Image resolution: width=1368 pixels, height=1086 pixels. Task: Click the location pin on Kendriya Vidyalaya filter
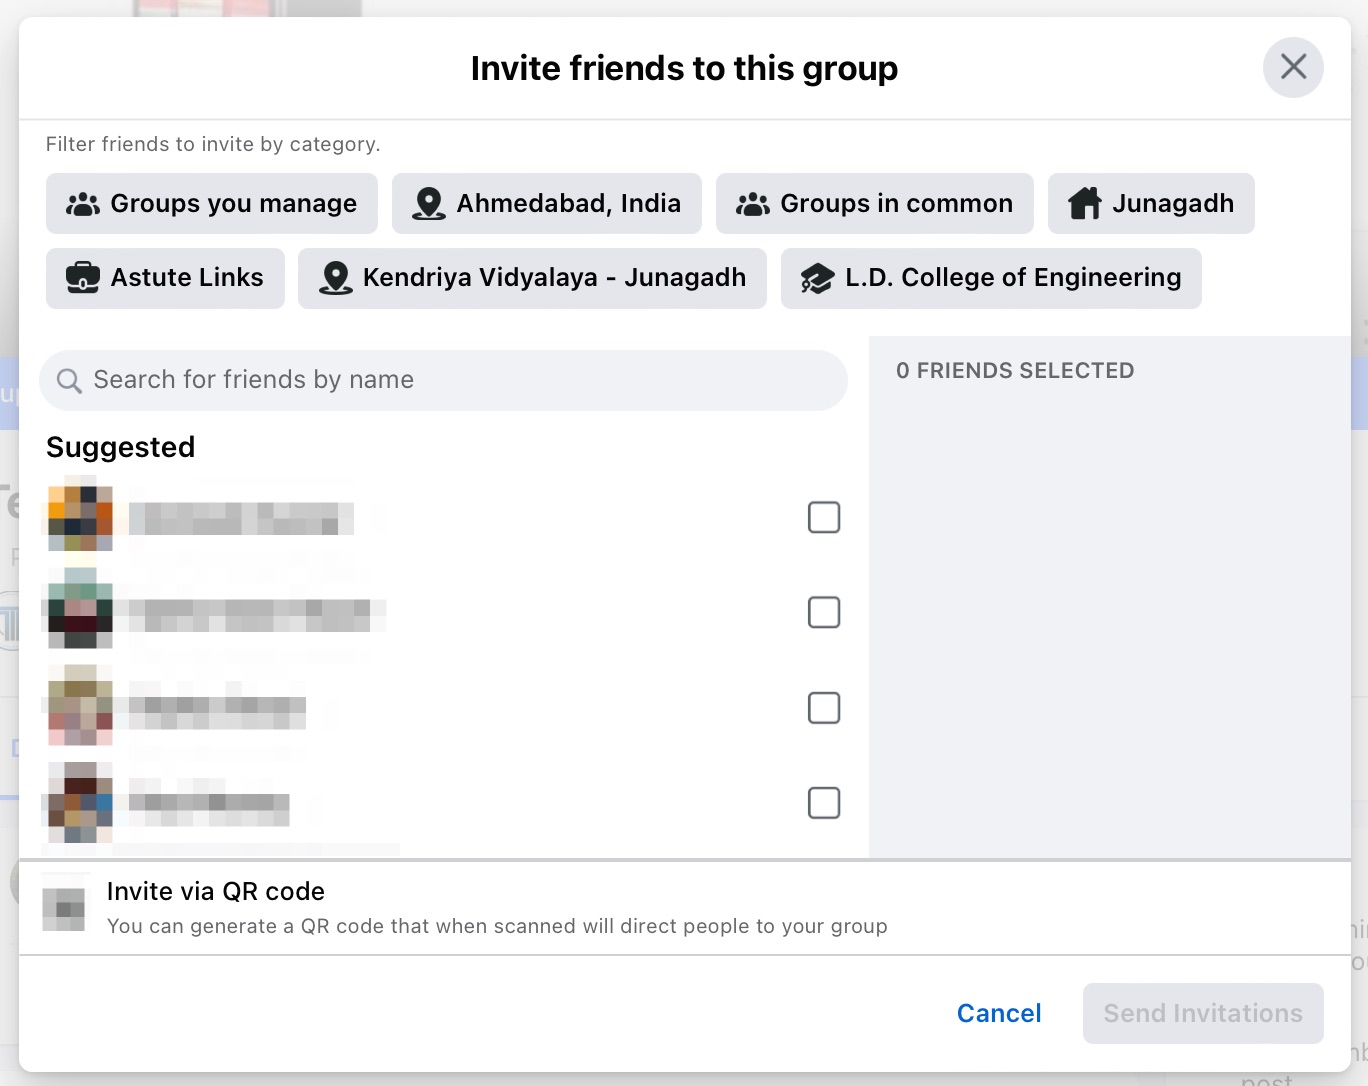335,278
